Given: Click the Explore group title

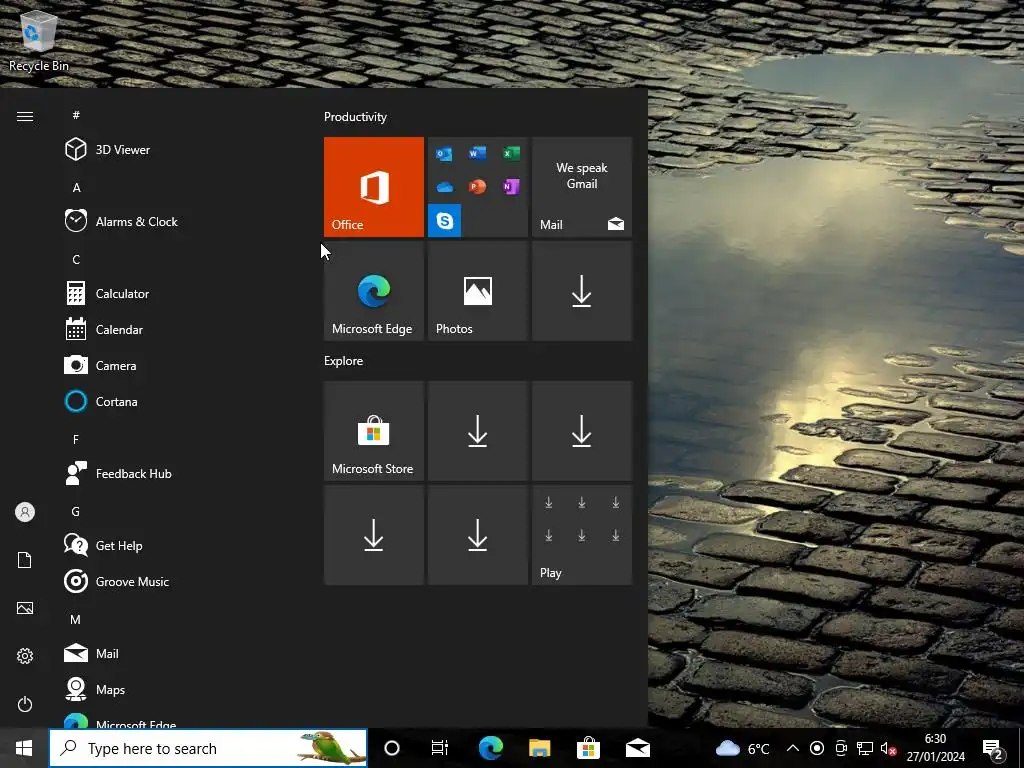Looking at the screenshot, I should pyautogui.click(x=344, y=360).
